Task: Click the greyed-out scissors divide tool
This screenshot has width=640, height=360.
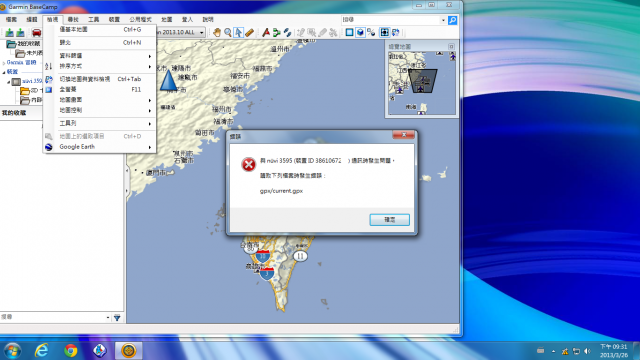Action: [x=333, y=32]
